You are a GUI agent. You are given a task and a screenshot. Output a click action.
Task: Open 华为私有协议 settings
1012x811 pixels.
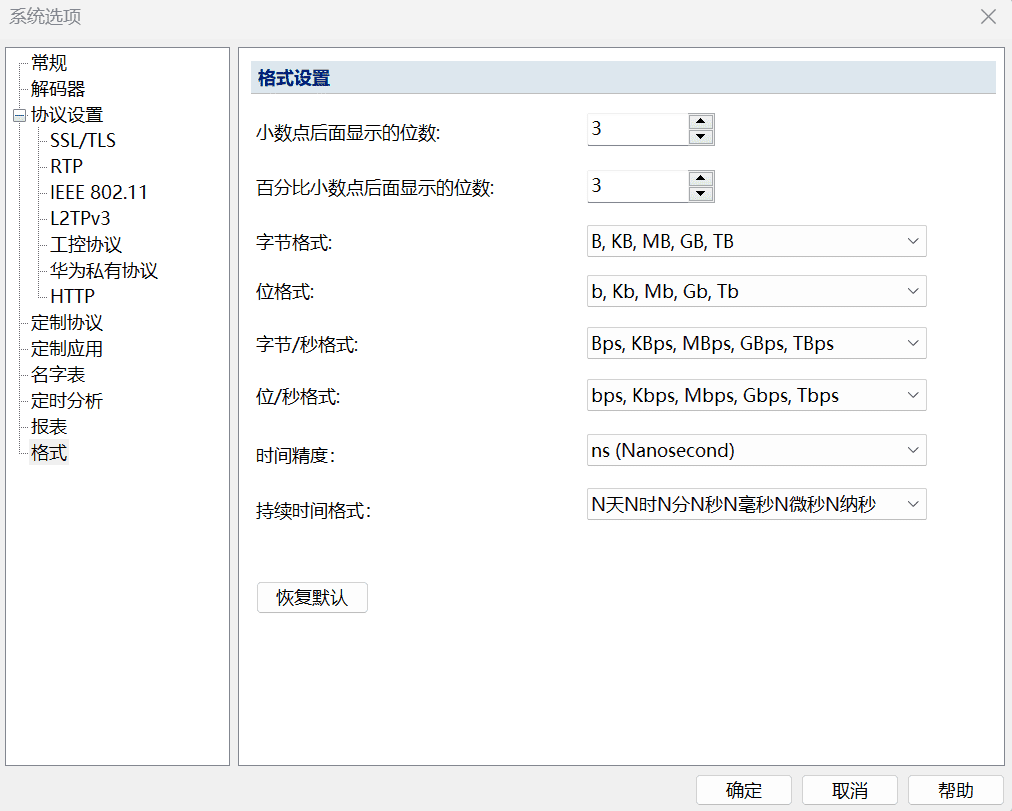[104, 271]
